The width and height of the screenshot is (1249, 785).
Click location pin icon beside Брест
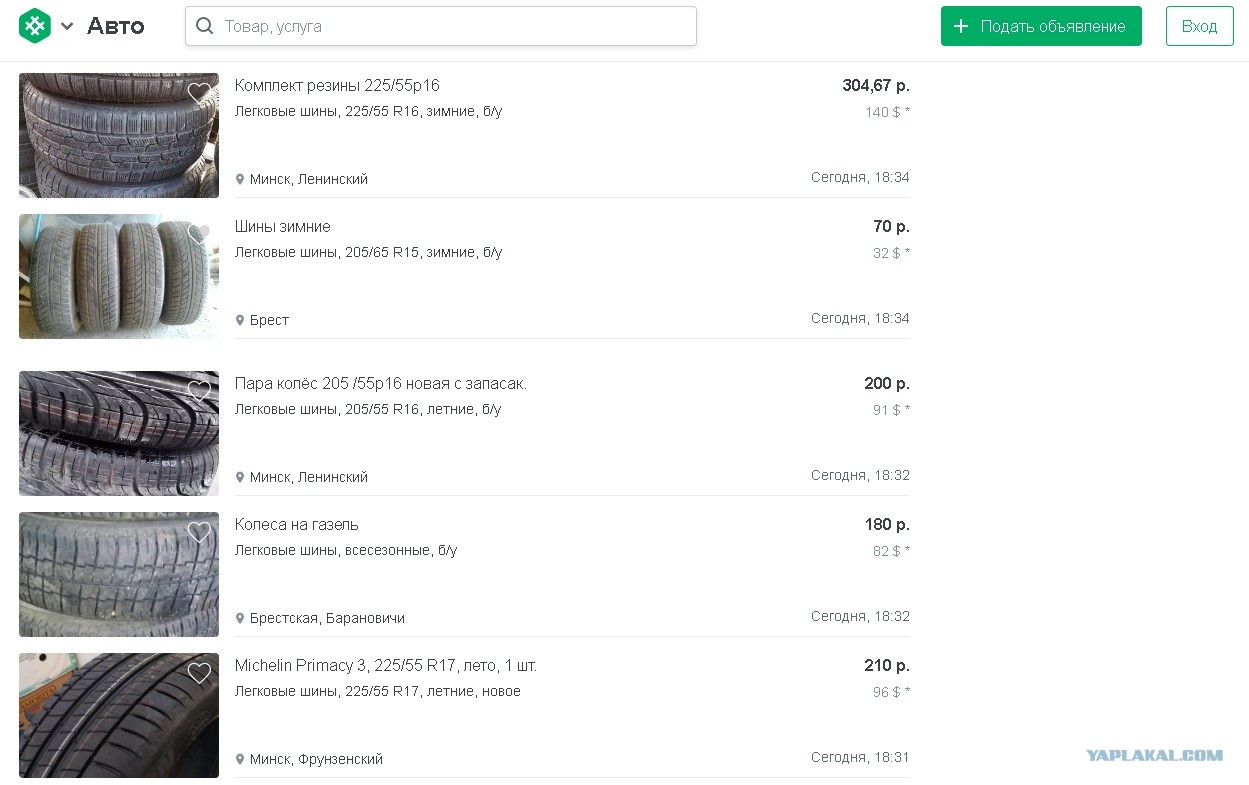(240, 320)
